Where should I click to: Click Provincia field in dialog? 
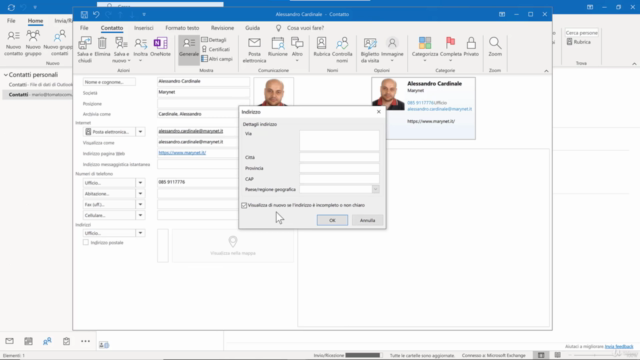coord(339,168)
